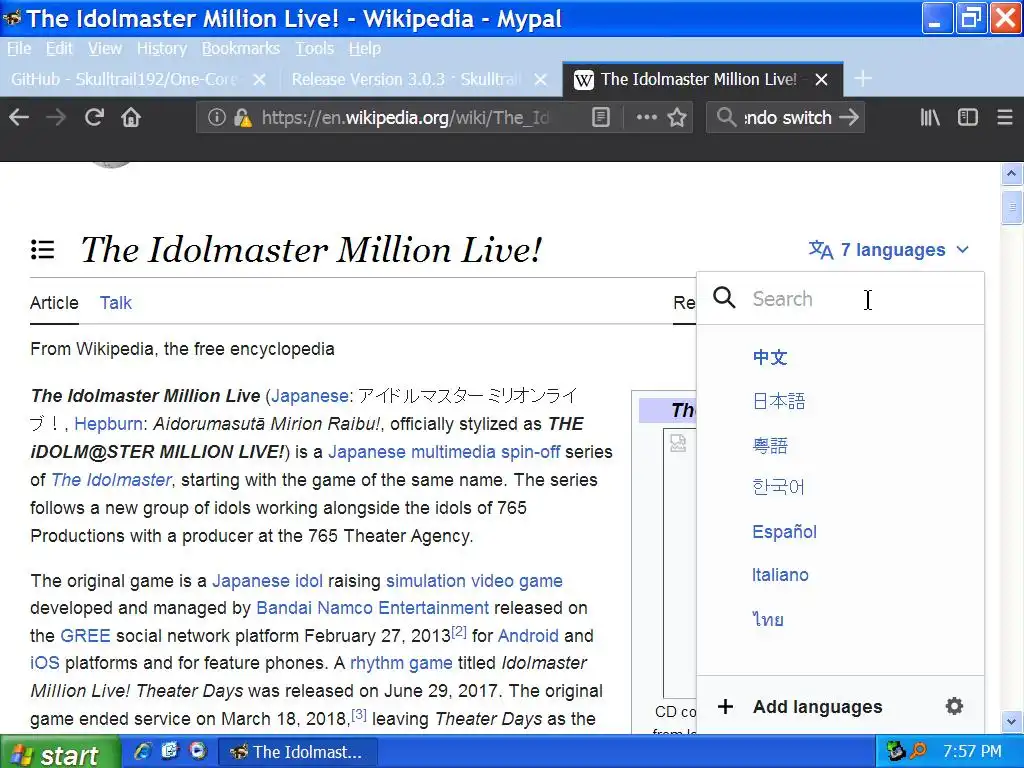
Task: Open the Library icon
Action: [930, 118]
